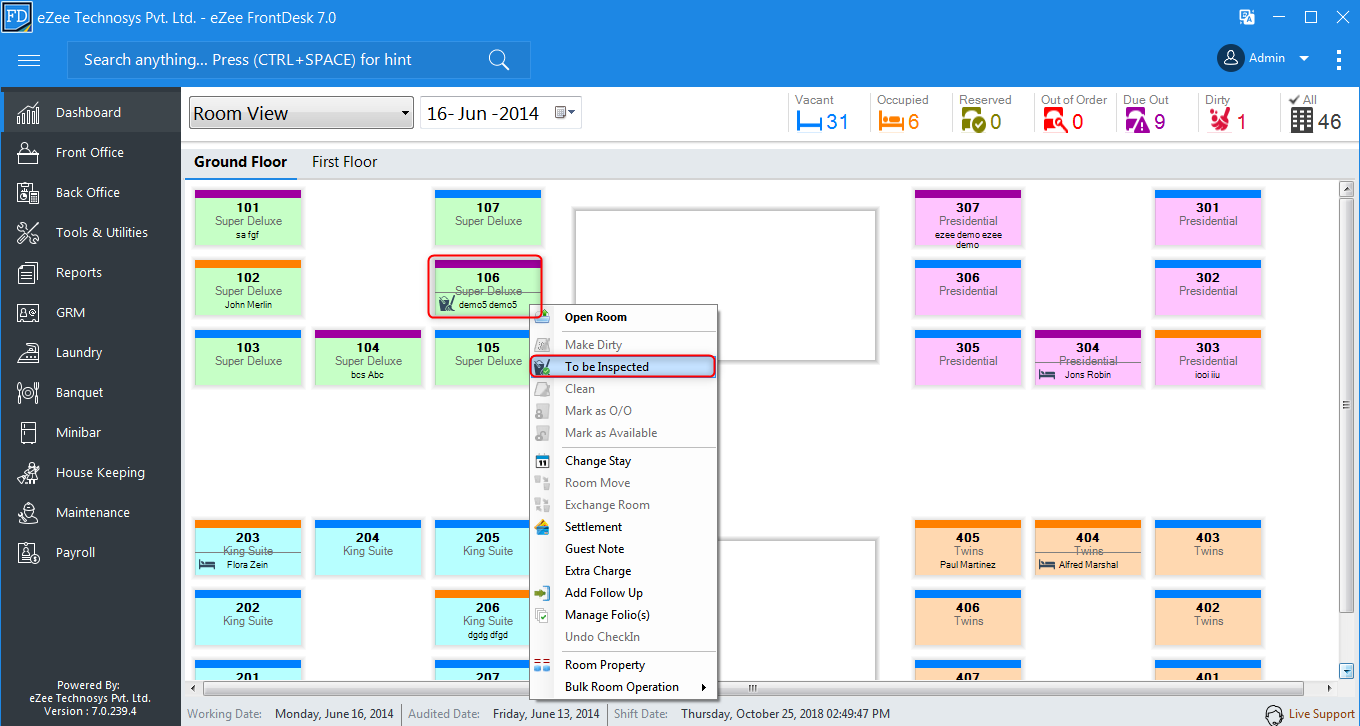Select the Ground Floor tab
Viewport: 1360px width, 726px height.
[x=240, y=161]
